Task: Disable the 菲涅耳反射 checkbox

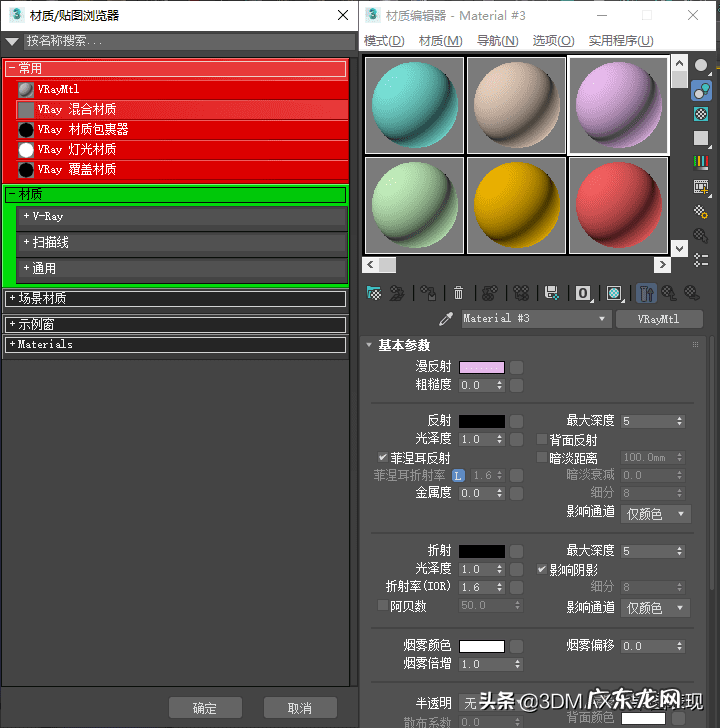Action: tap(383, 458)
